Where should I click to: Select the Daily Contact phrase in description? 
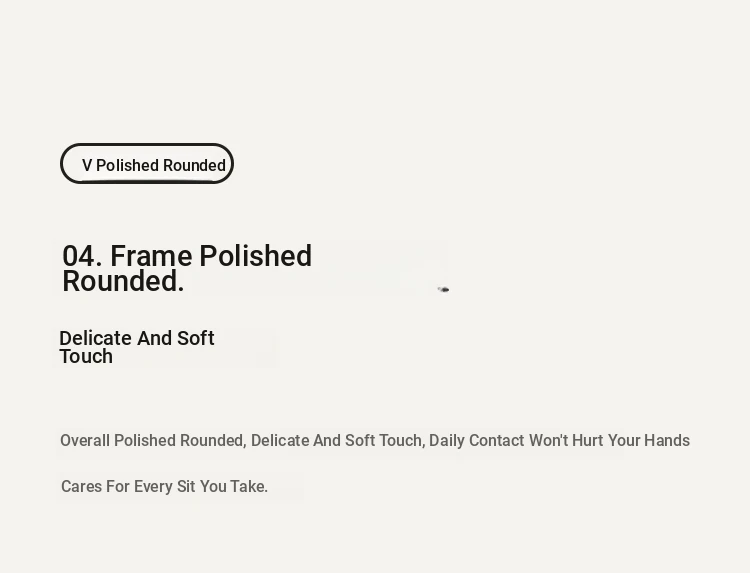point(476,441)
